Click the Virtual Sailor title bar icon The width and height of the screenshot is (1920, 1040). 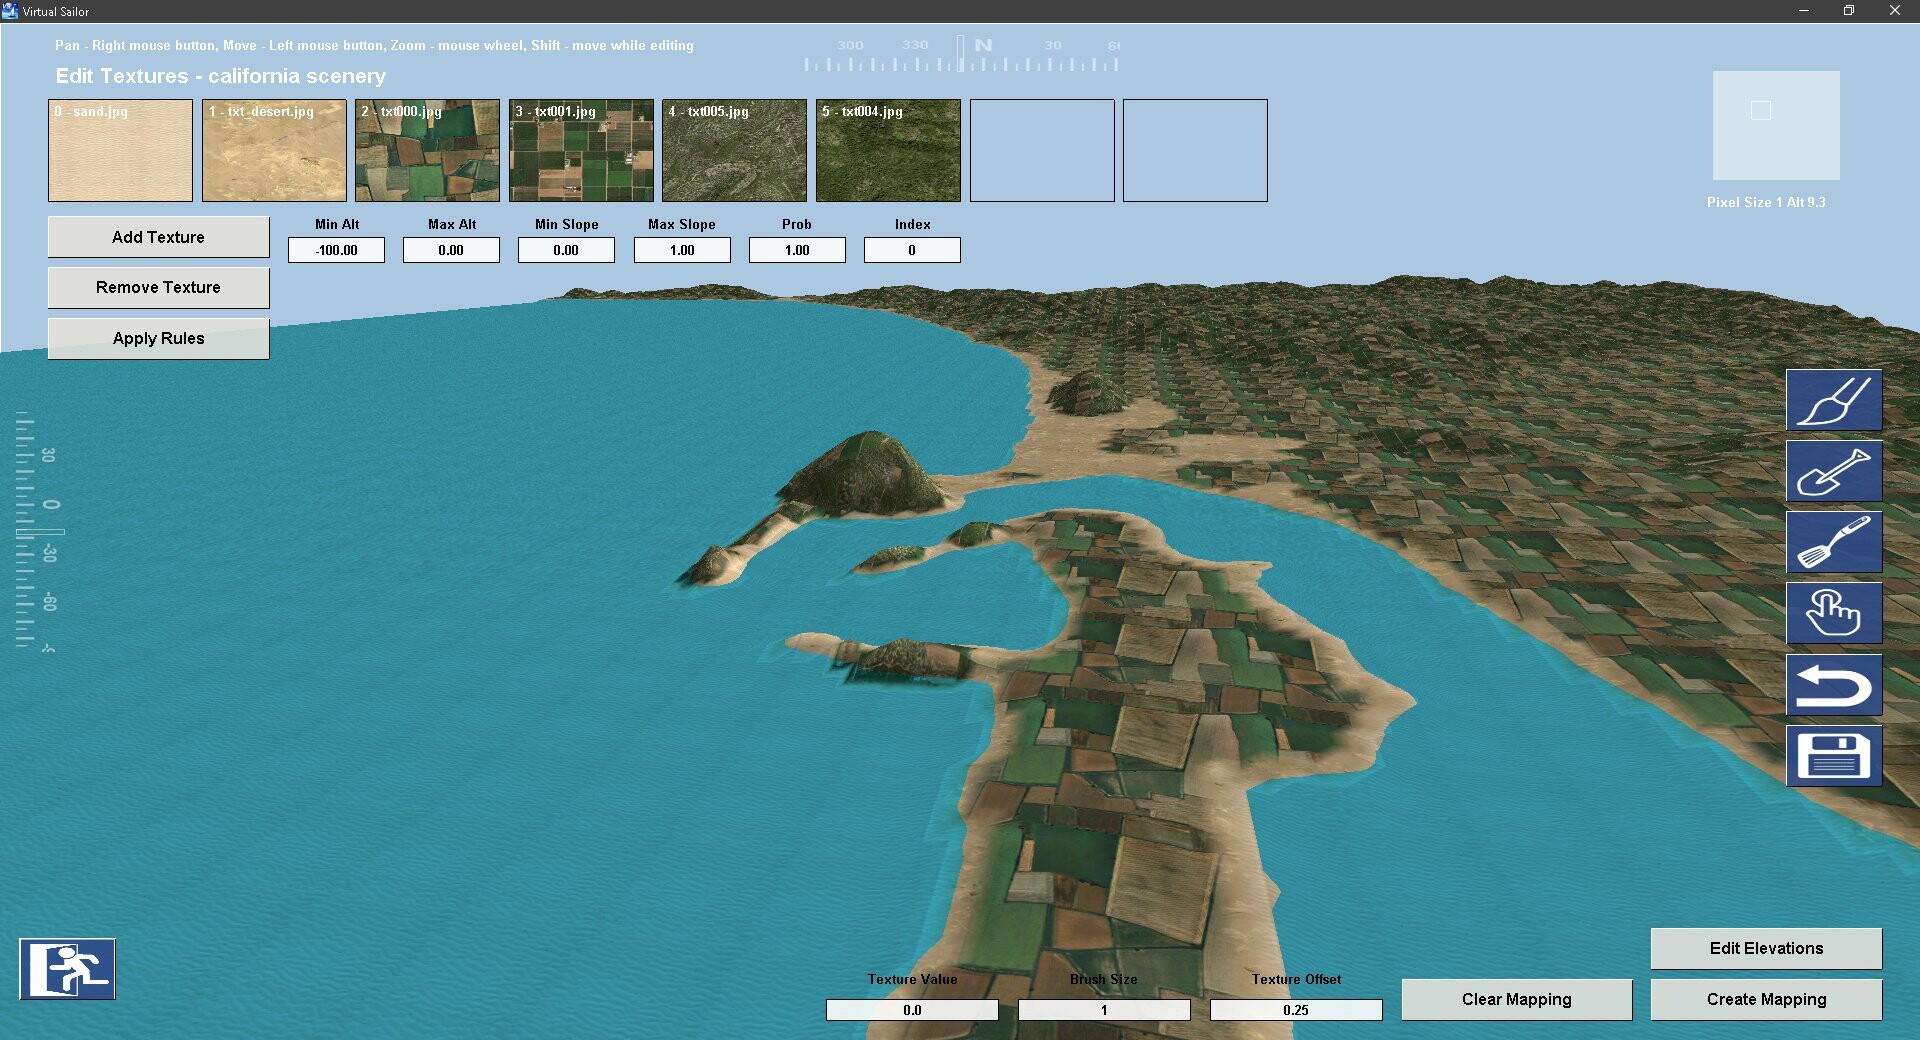click(12, 11)
